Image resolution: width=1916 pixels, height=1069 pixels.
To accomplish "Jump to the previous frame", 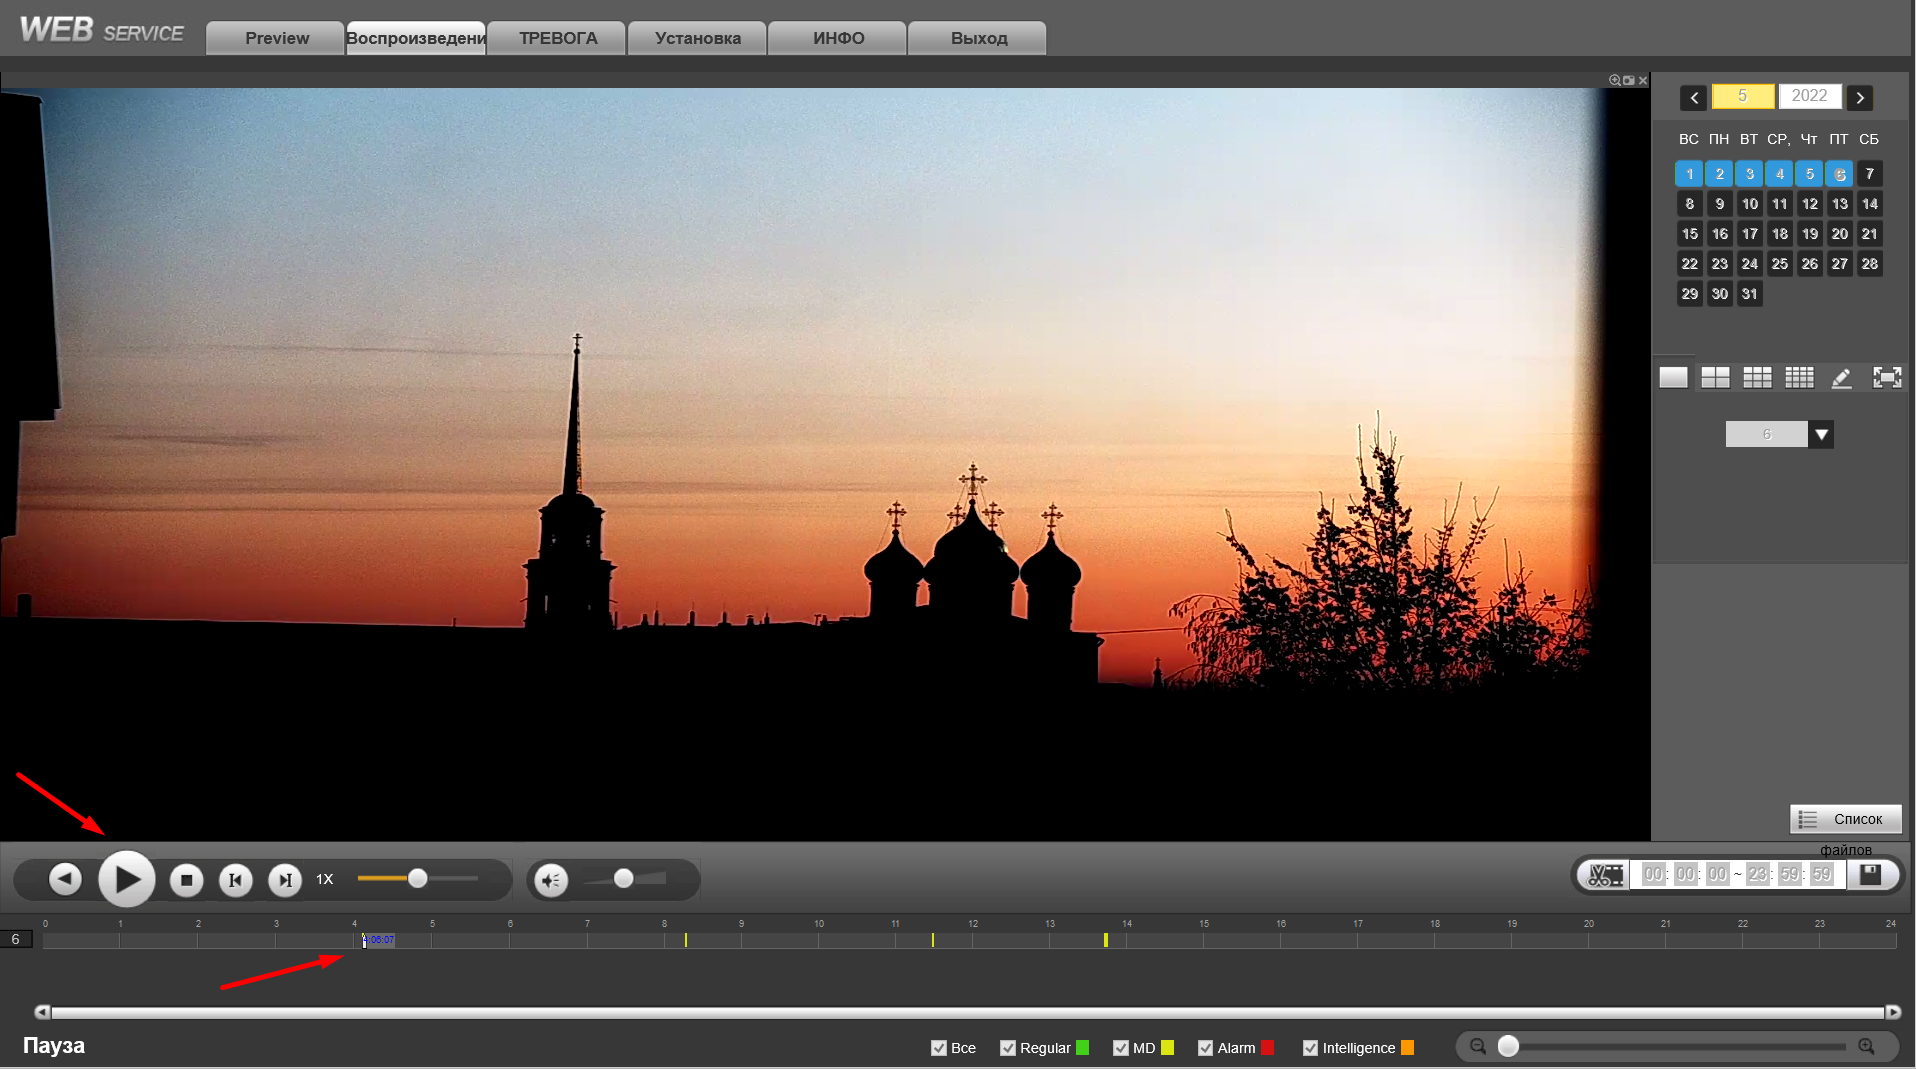I will [236, 880].
